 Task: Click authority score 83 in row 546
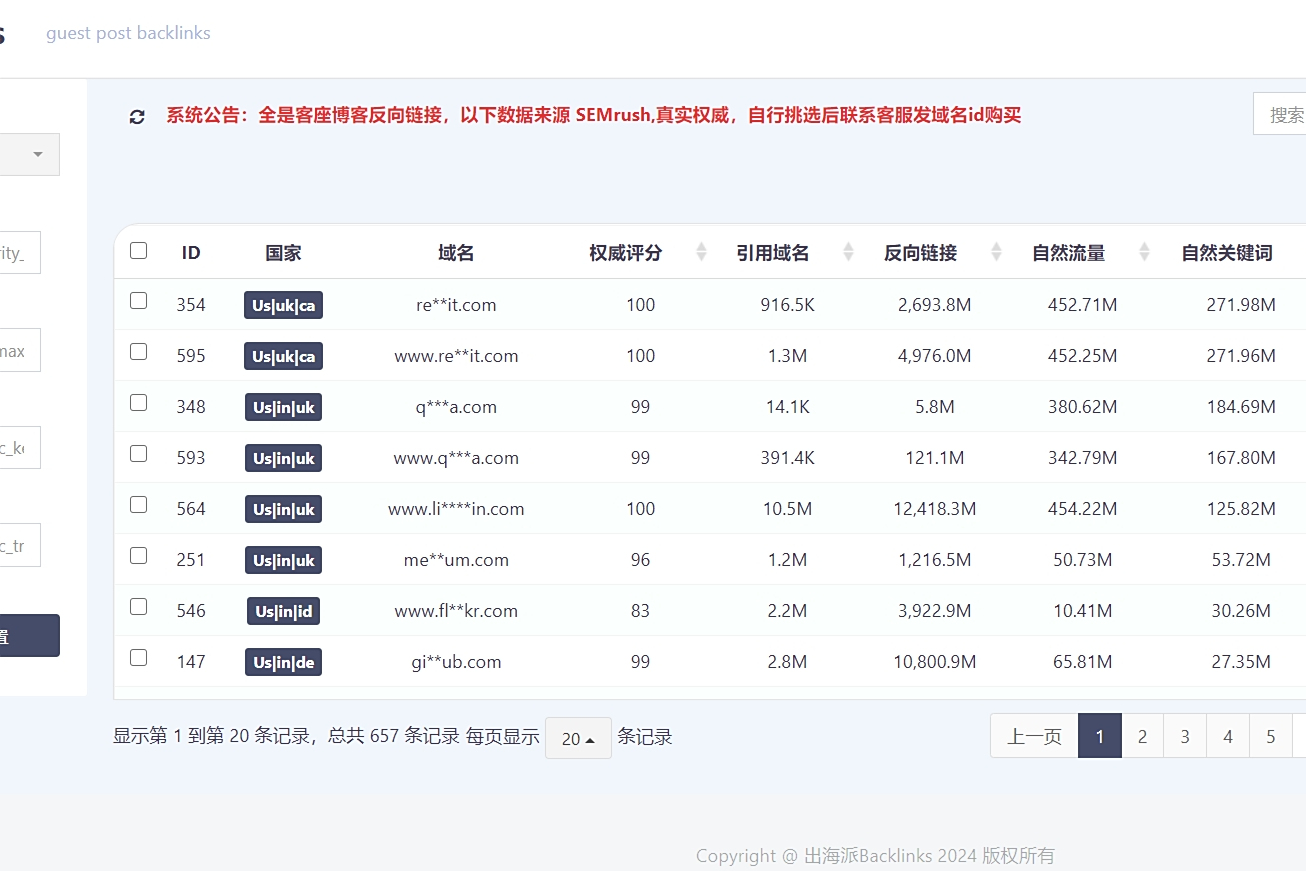pyautogui.click(x=641, y=611)
